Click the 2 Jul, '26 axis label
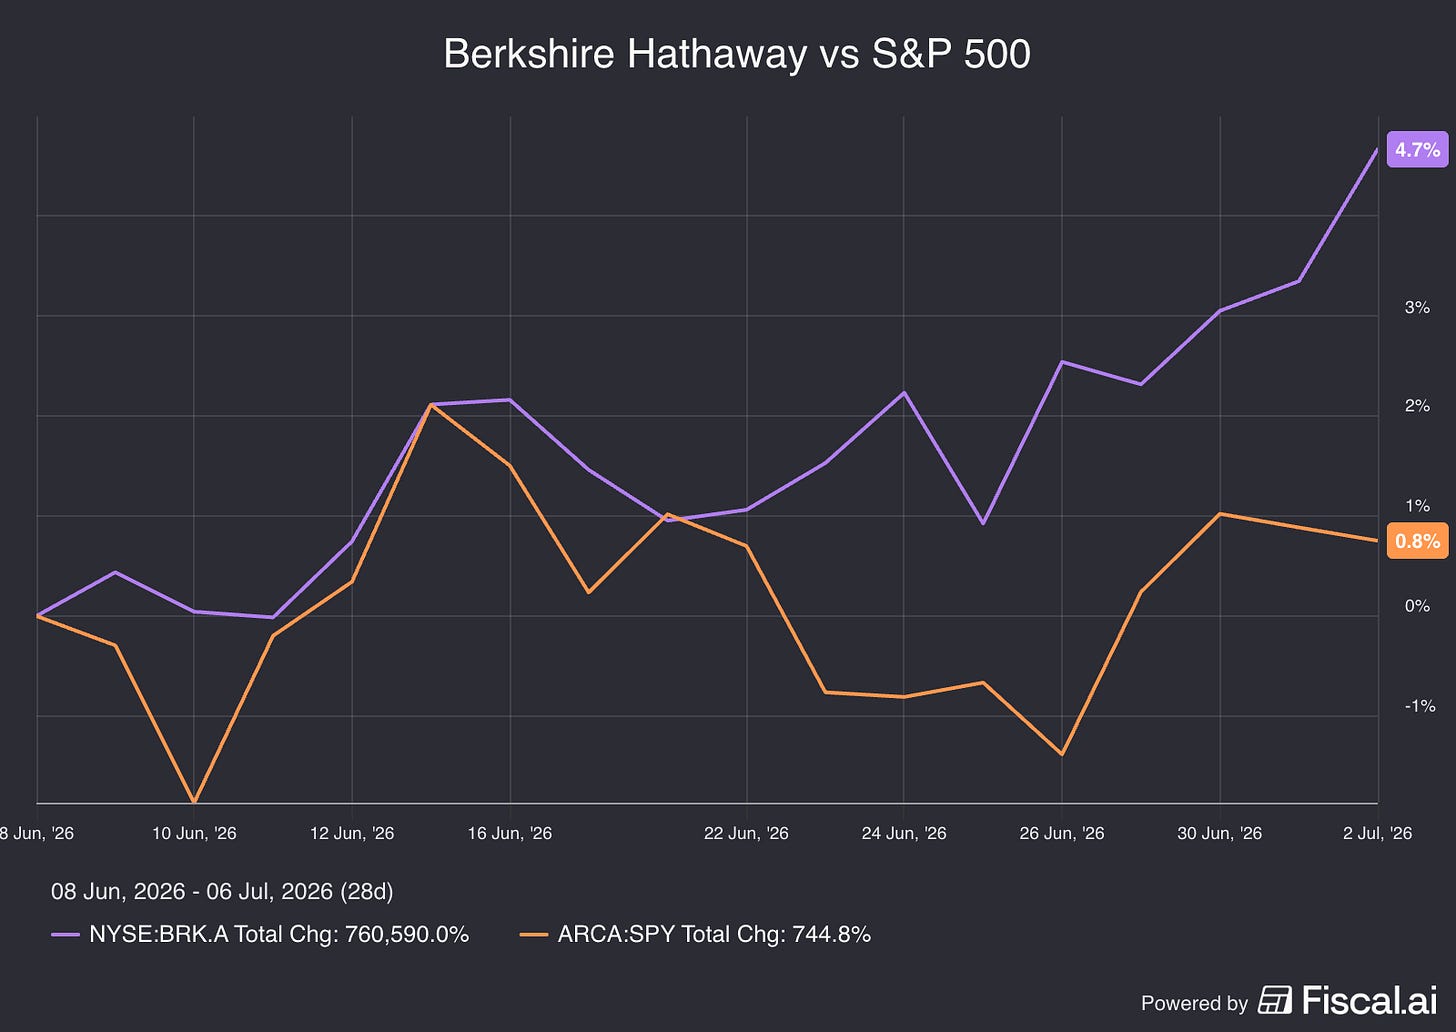 click(x=1378, y=833)
